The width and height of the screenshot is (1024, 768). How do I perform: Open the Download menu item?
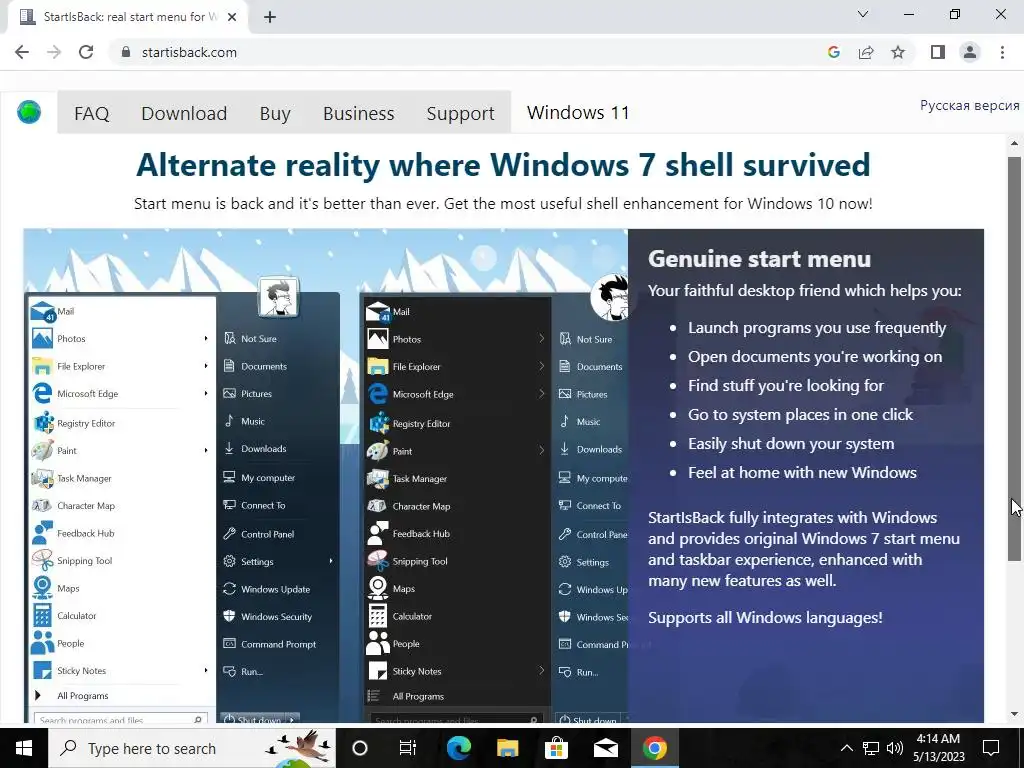[x=184, y=113]
